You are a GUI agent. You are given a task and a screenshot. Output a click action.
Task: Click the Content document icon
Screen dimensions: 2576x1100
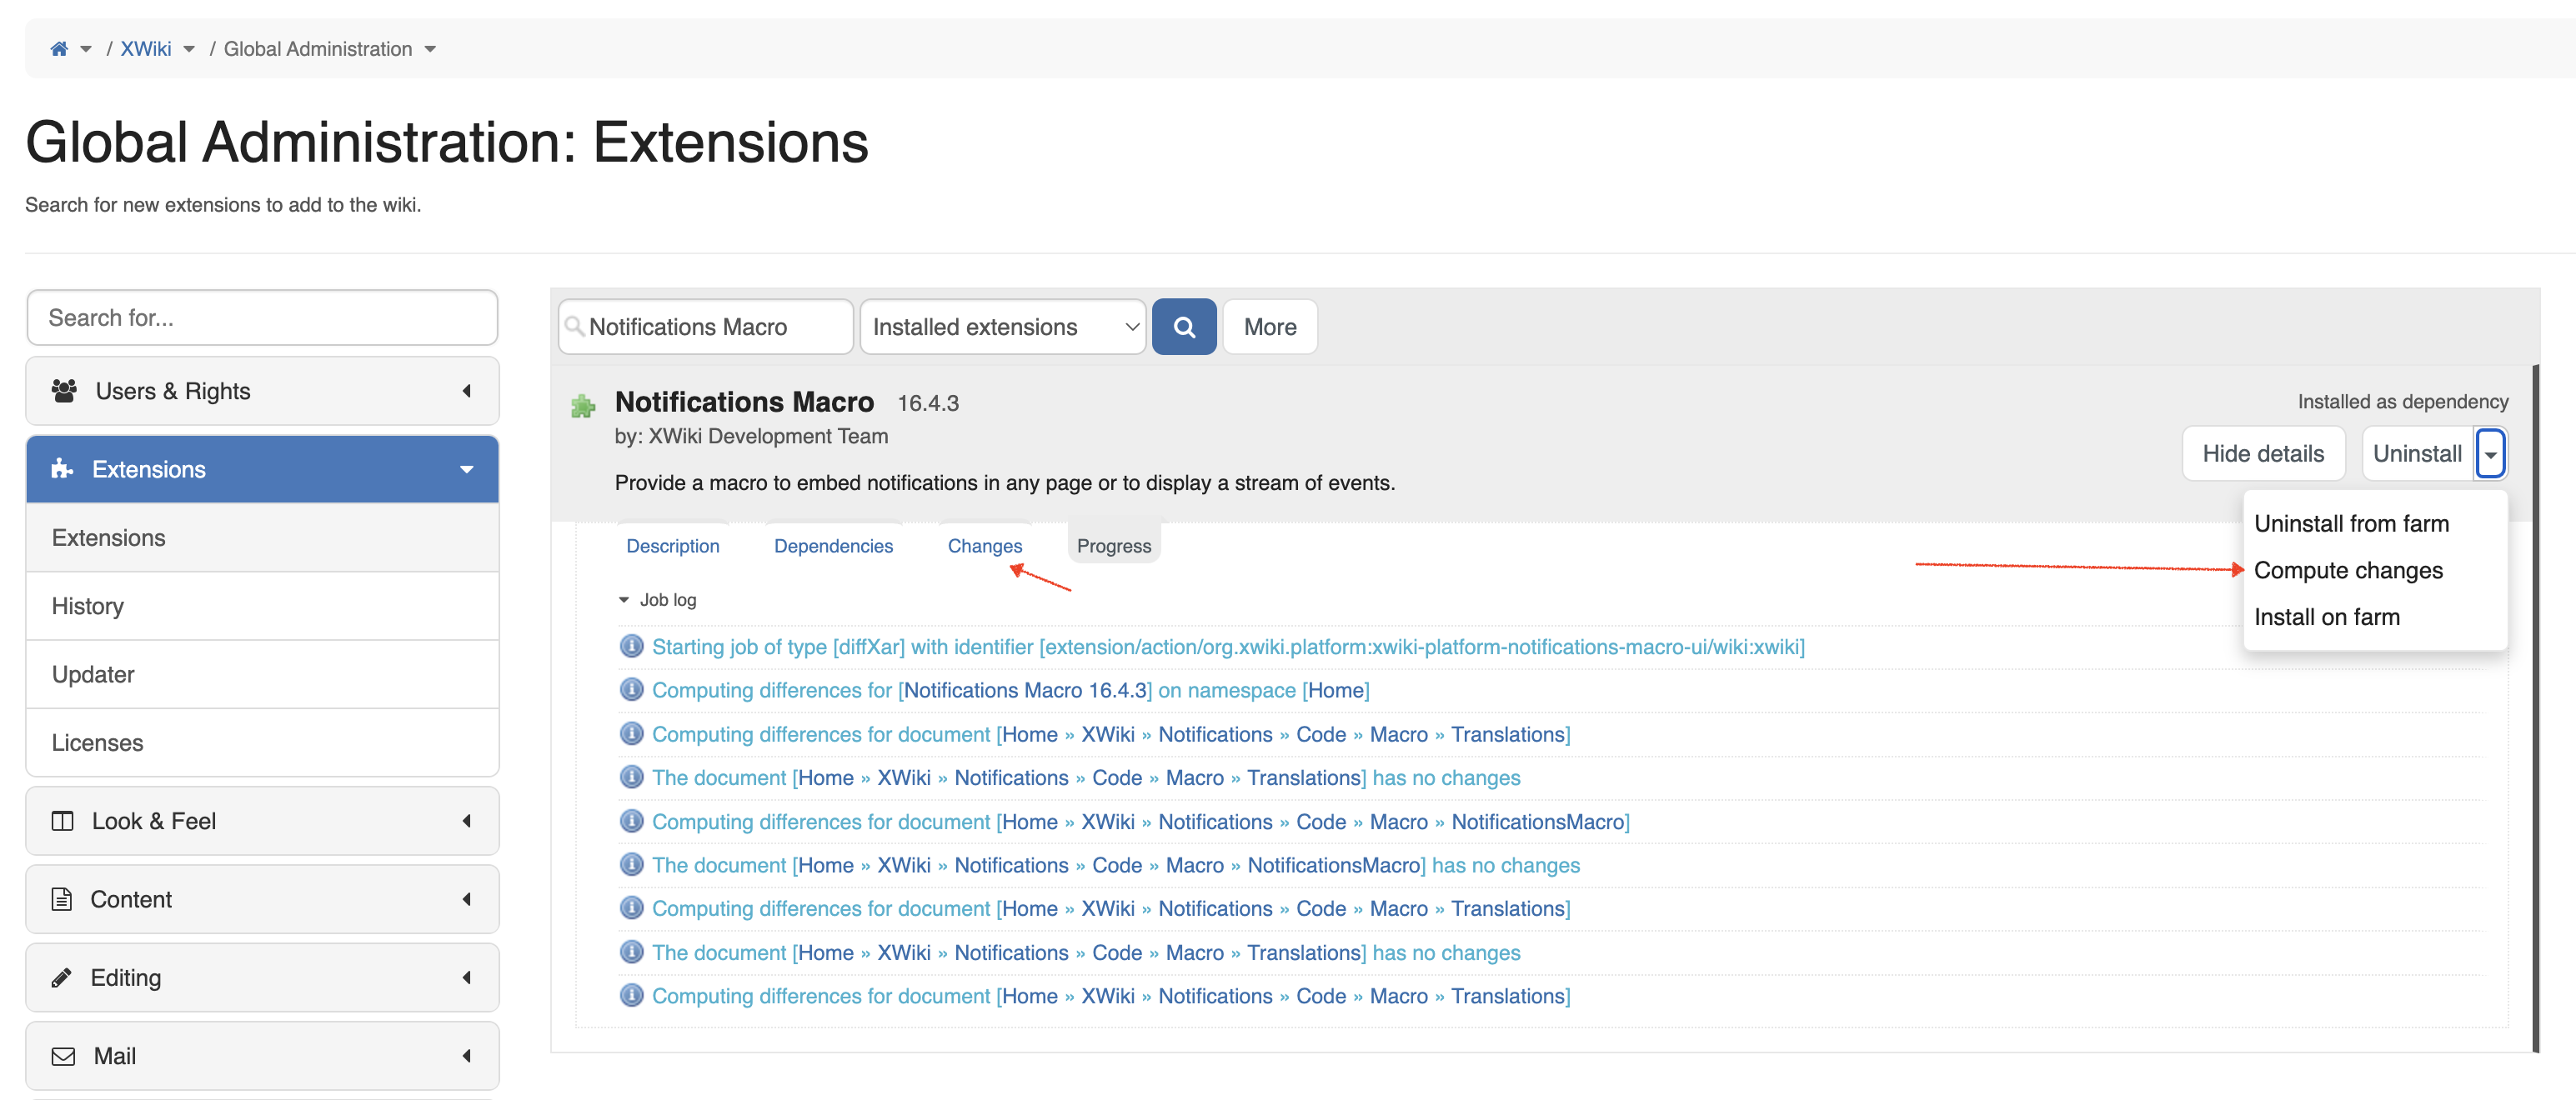(62, 899)
